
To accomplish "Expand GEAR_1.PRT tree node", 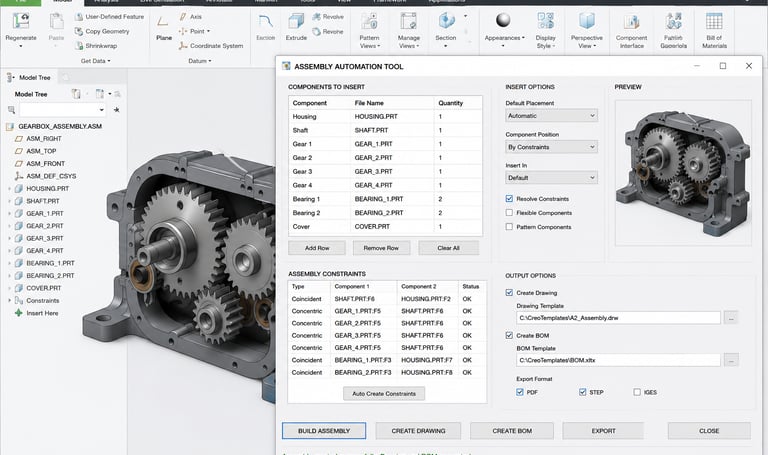I will click(x=9, y=214).
